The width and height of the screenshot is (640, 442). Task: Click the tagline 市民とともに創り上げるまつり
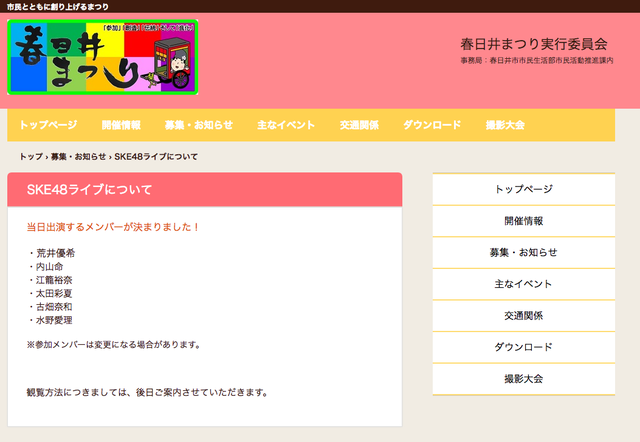[58, 7]
